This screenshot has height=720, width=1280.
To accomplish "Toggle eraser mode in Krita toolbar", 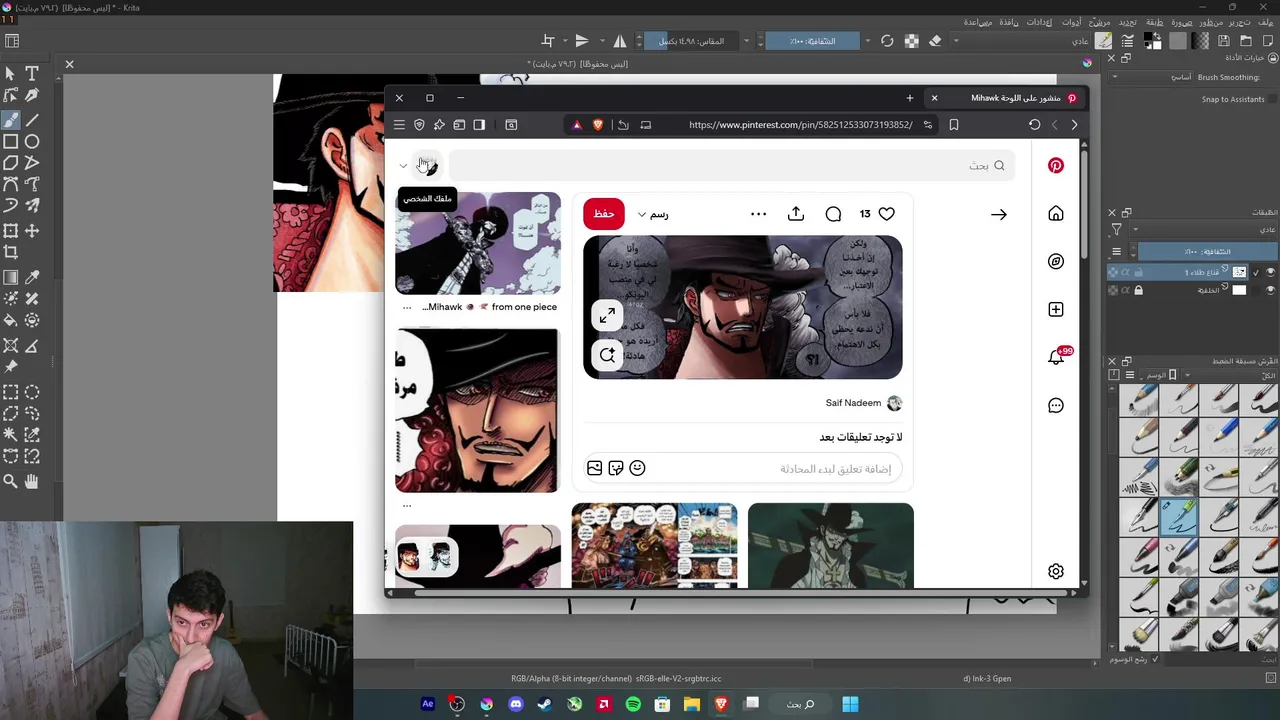I will pos(935,41).
